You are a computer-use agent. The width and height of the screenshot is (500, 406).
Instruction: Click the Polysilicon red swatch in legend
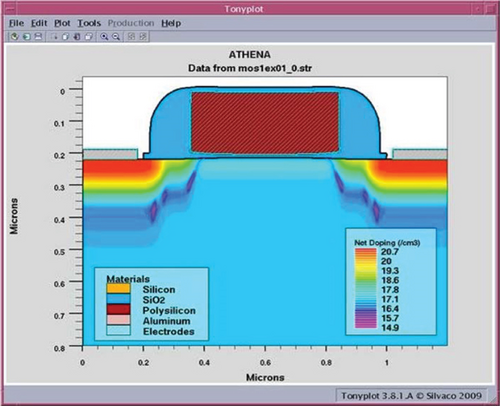pyautogui.click(x=118, y=309)
